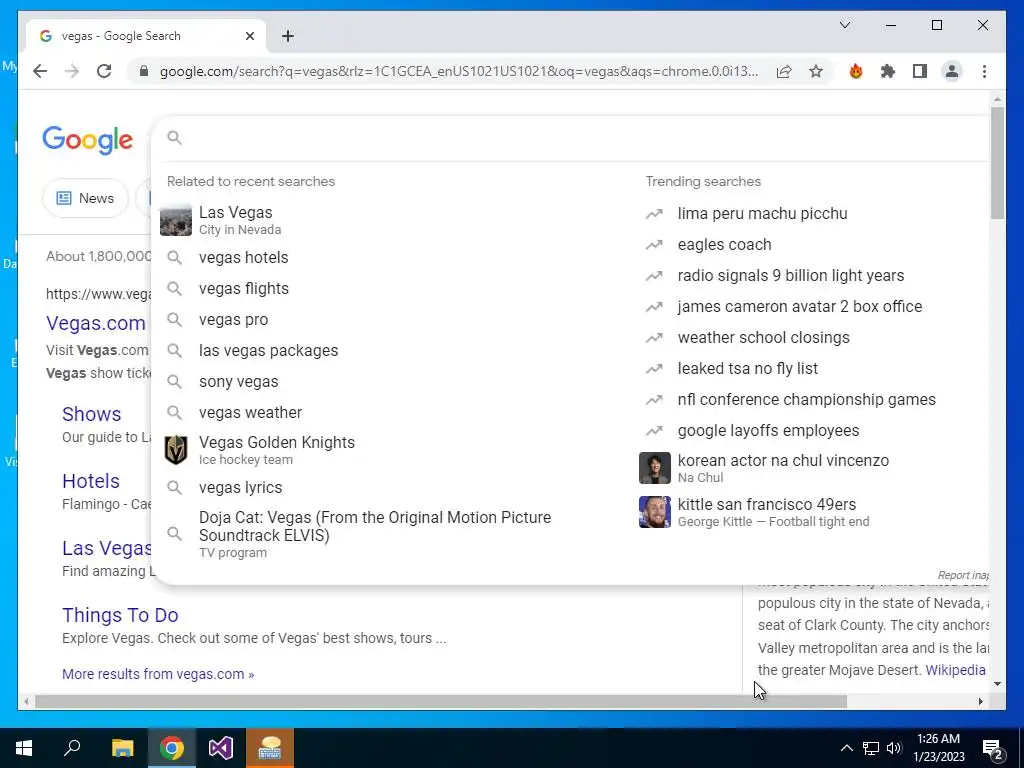Image resolution: width=1024 pixels, height=768 pixels.
Task: Open the share this page icon
Action: click(784, 71)
